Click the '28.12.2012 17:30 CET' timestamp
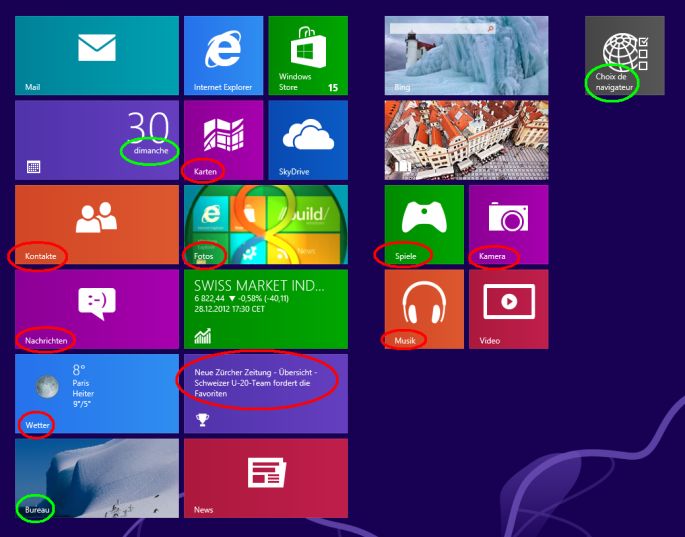Viewport: 685px width, 537px height. (229, 309)
